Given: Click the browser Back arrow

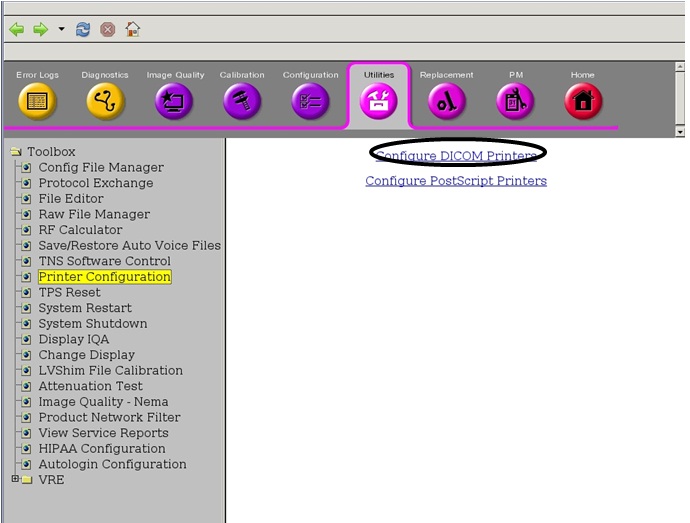Looking at the screenshot, I should 17,29.
